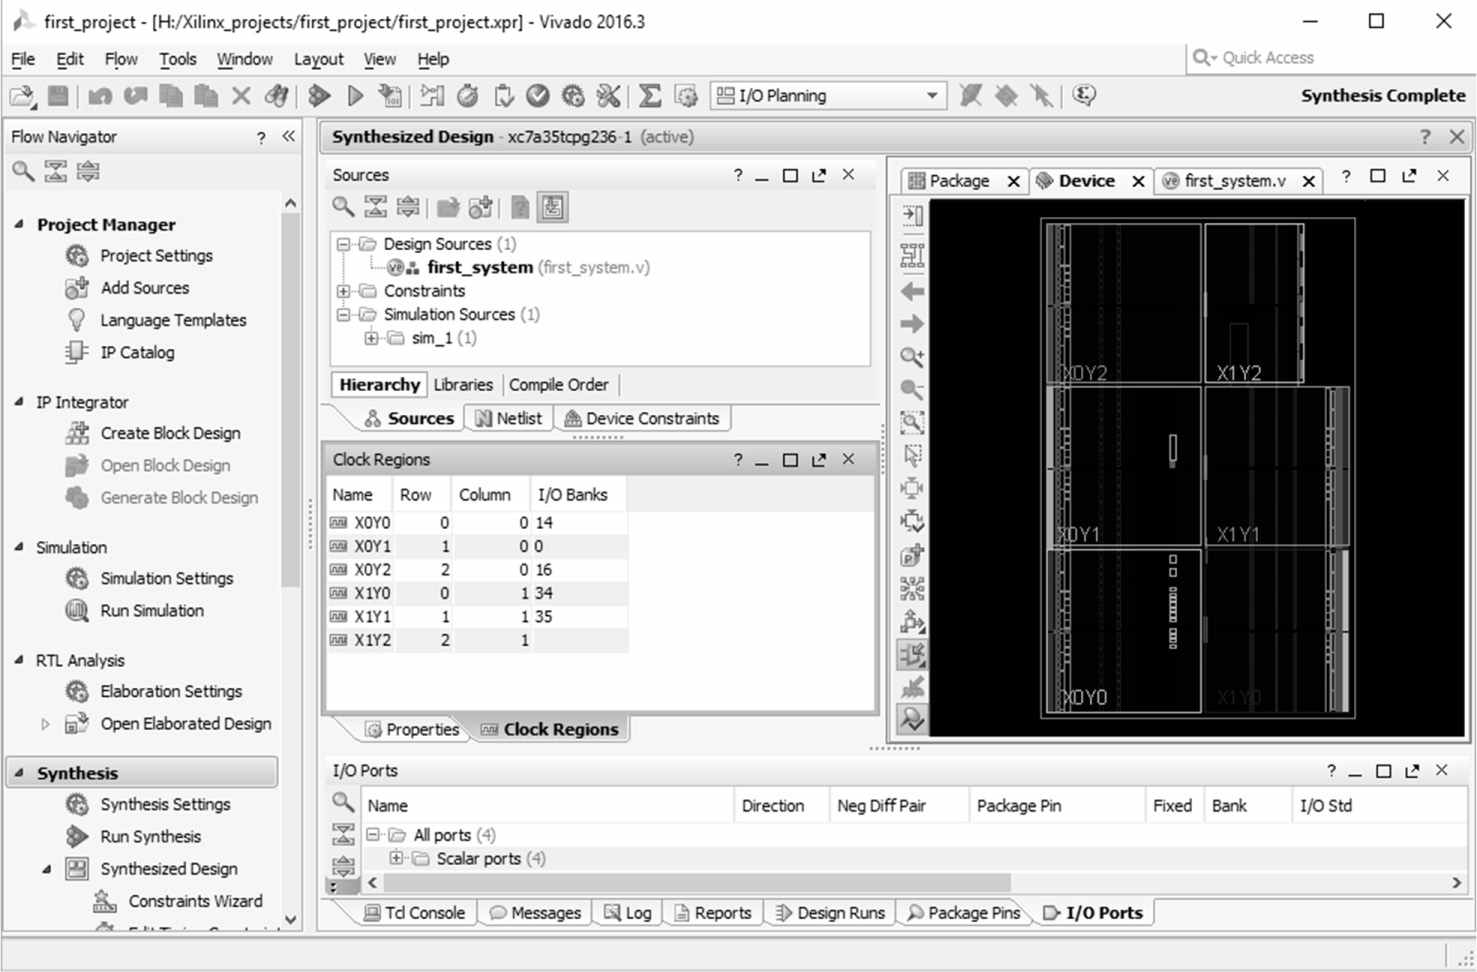The image size is (1477, 972).
Task: Click Project Settings in Flow Navigator
Action: [x=156, y=255]
